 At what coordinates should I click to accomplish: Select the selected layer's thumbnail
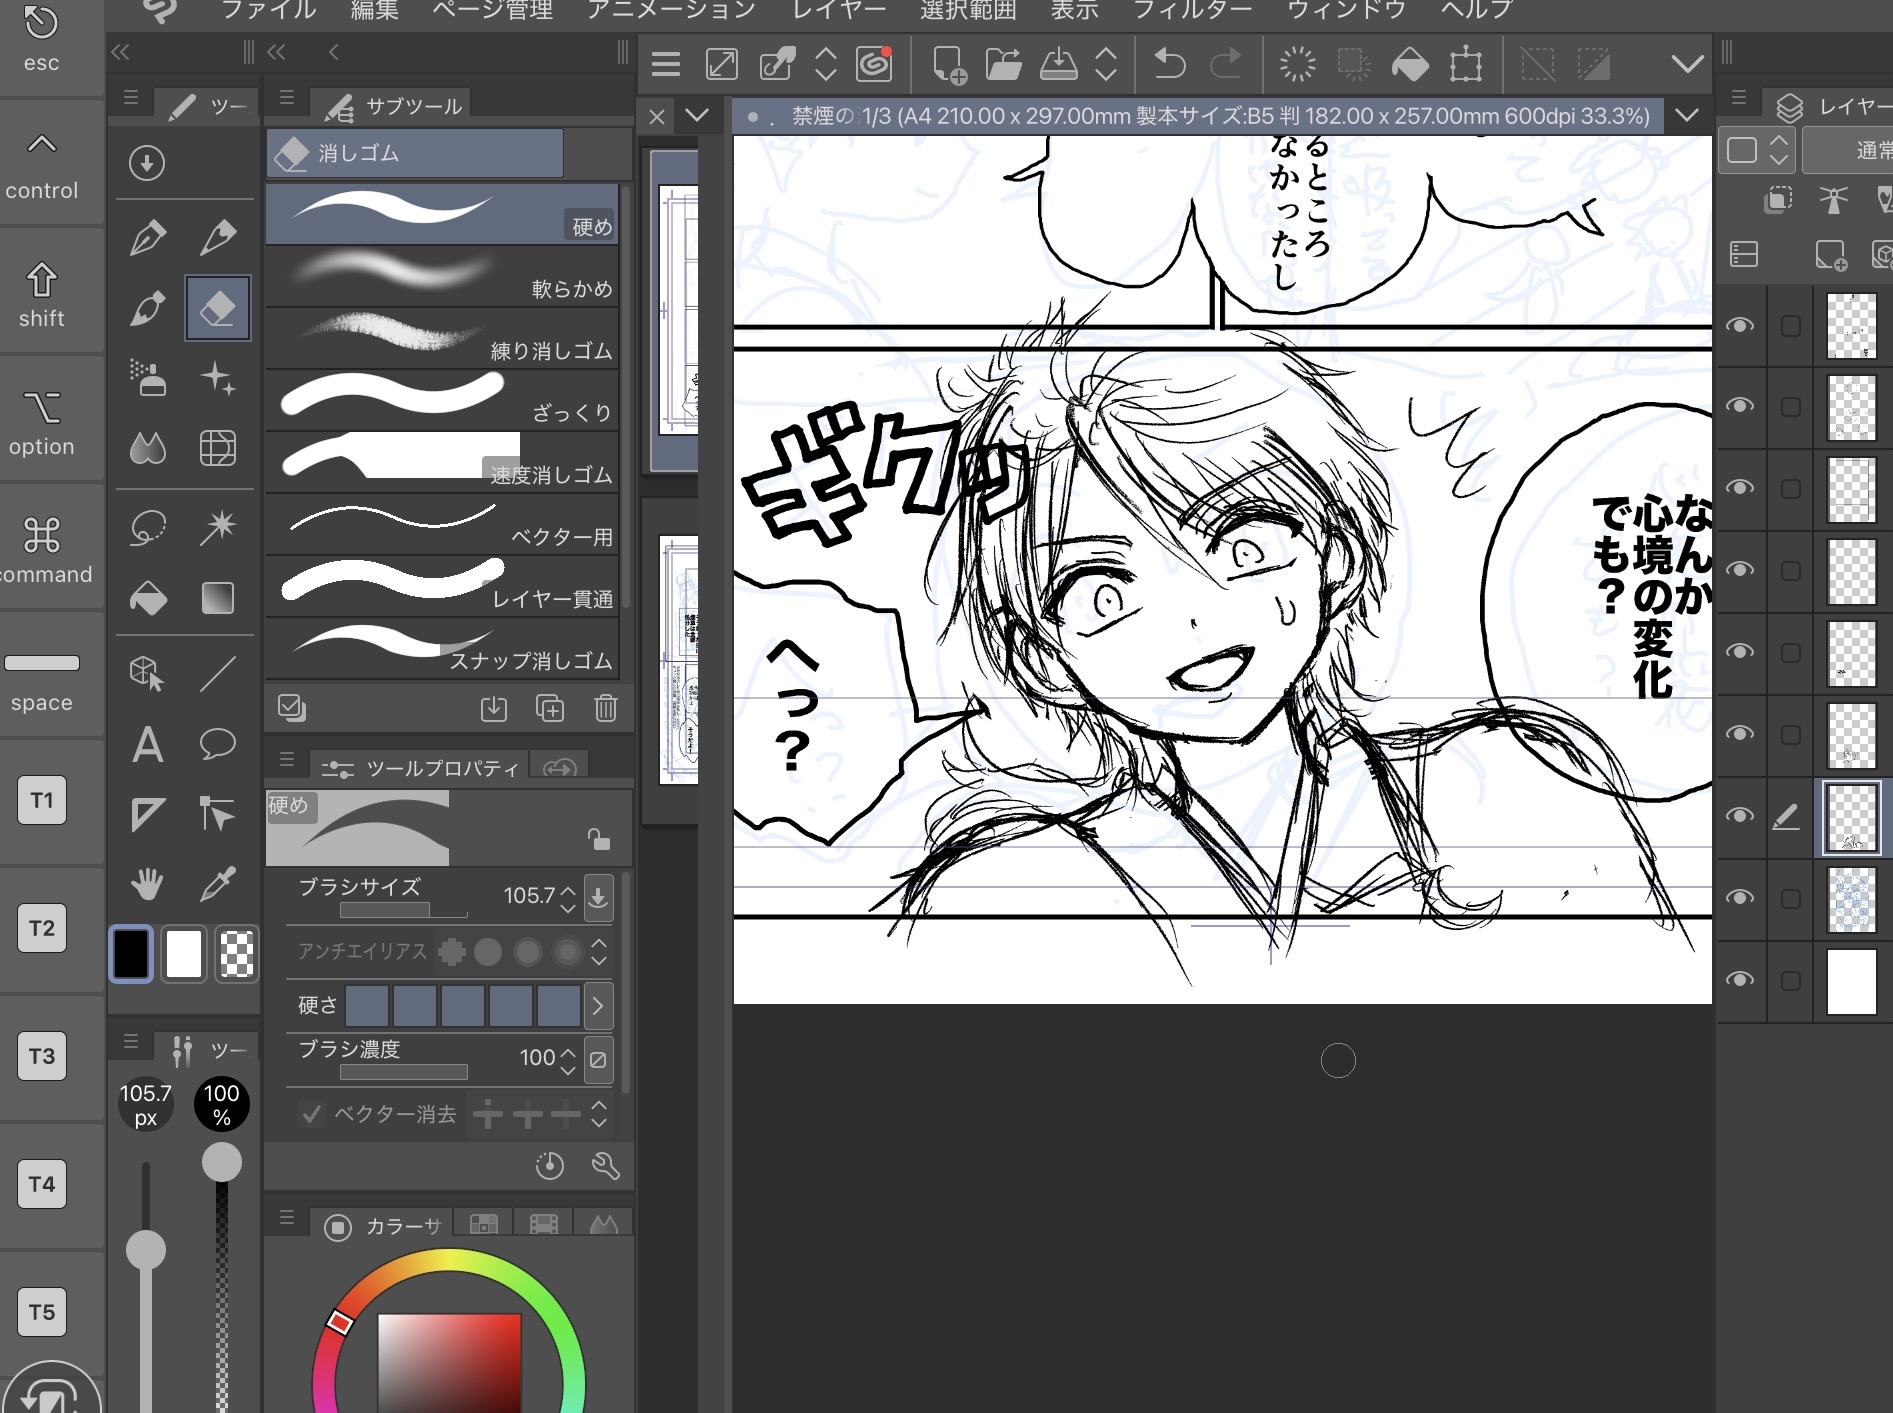pos(1851,817)
